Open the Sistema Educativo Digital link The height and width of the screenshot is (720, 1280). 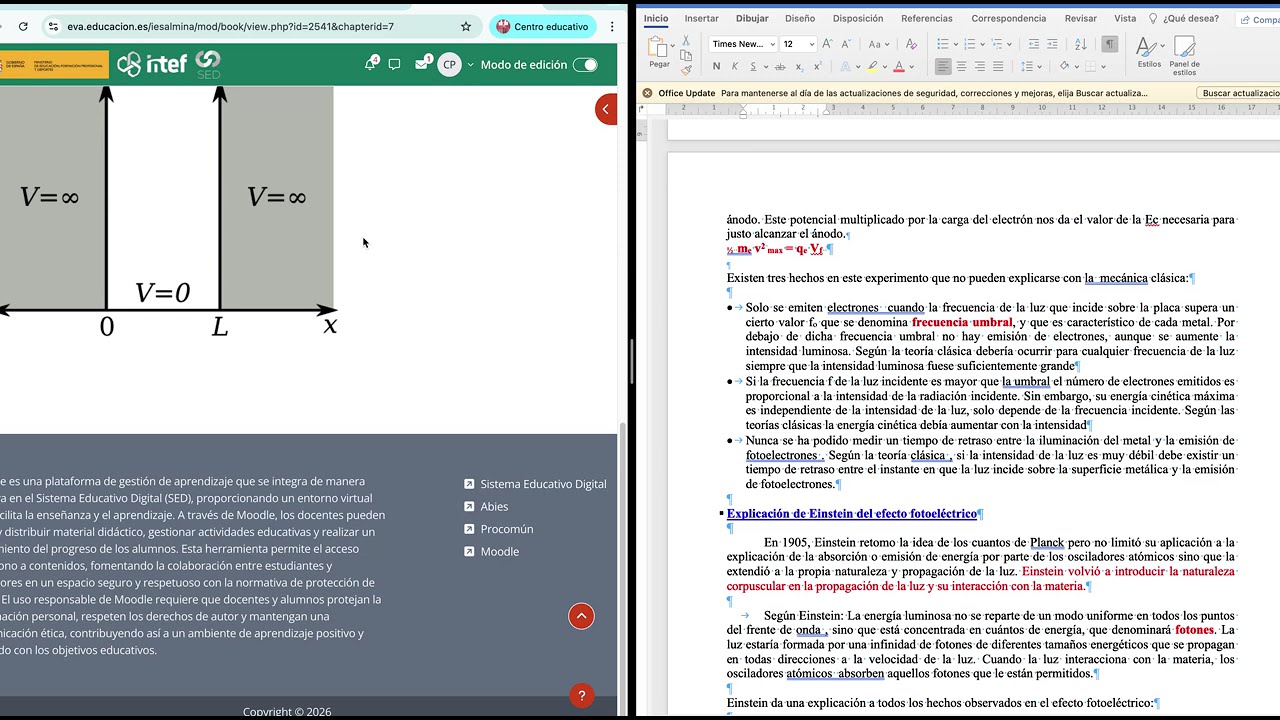[x=543, y=484]
